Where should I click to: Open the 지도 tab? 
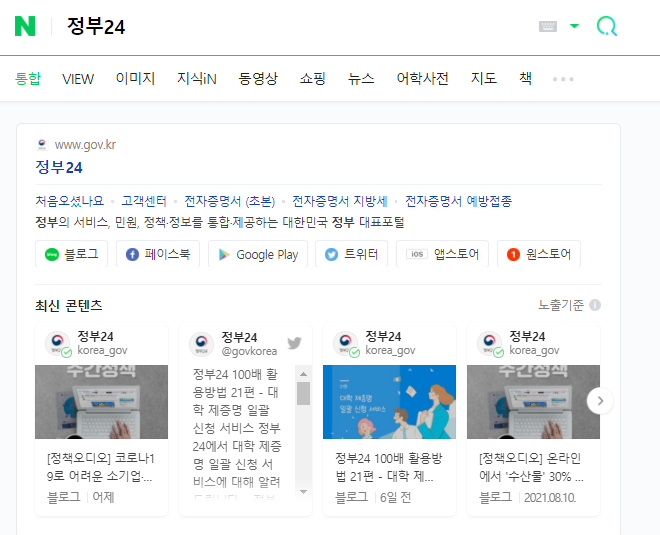(x=484, y=79)
